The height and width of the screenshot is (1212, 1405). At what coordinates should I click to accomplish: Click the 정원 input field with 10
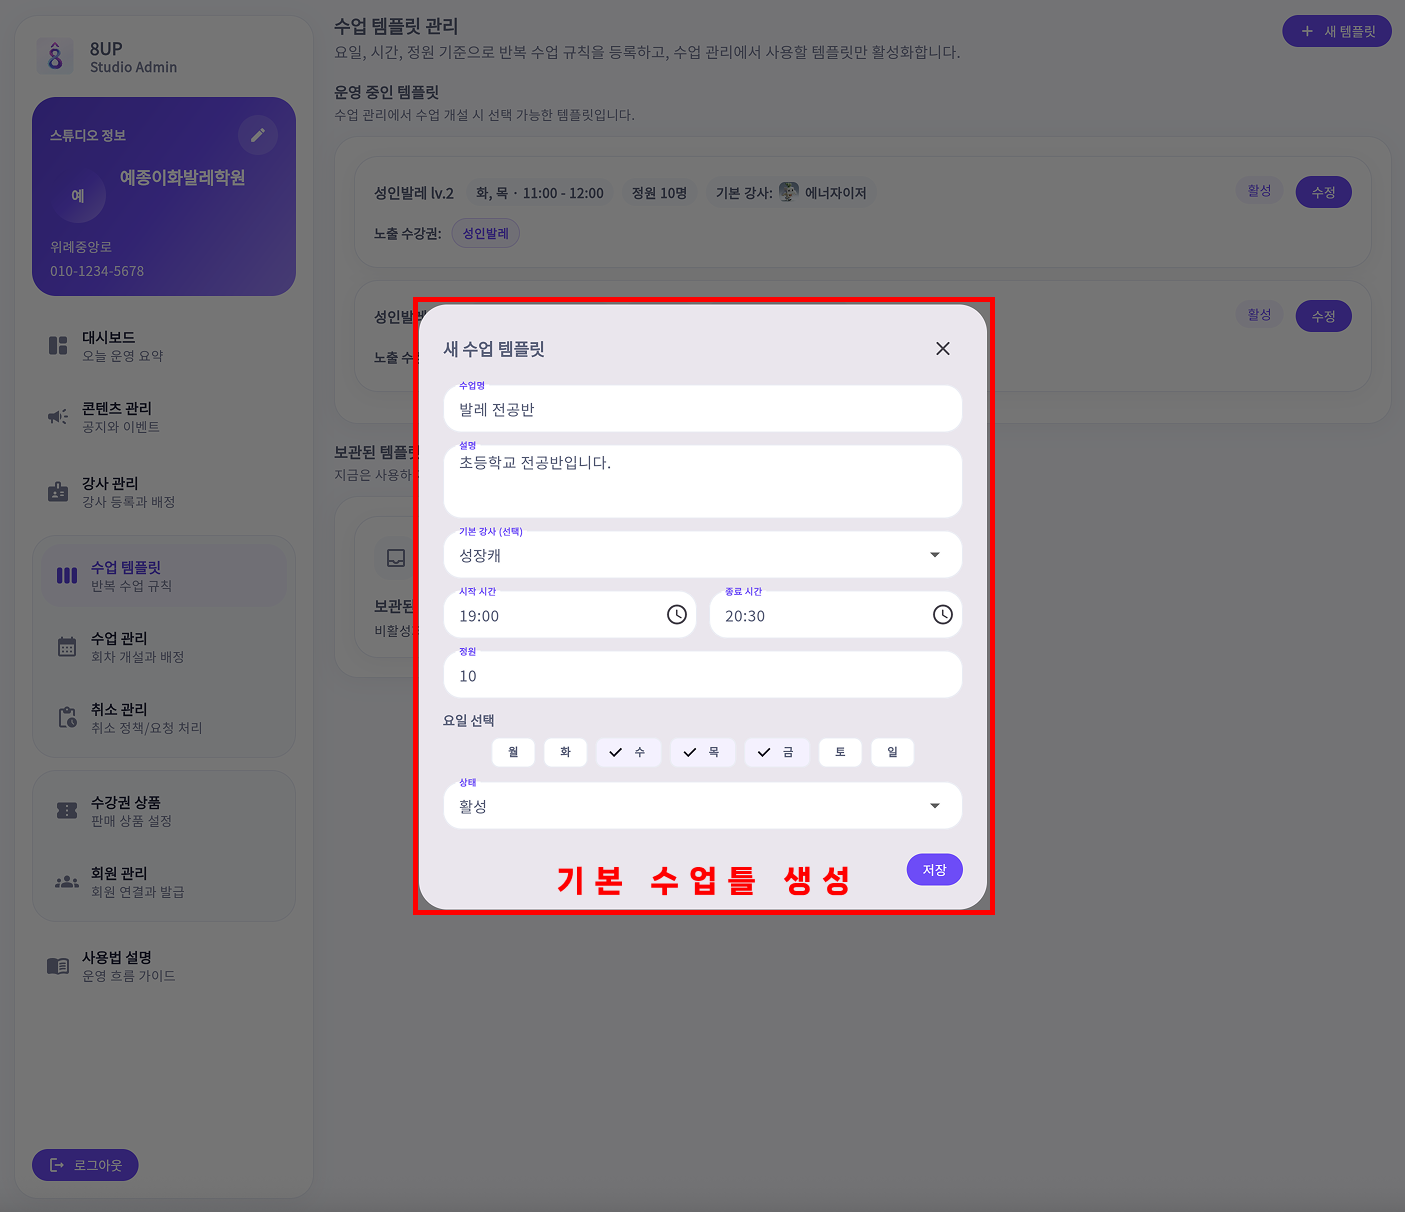(x=703, y=675)
